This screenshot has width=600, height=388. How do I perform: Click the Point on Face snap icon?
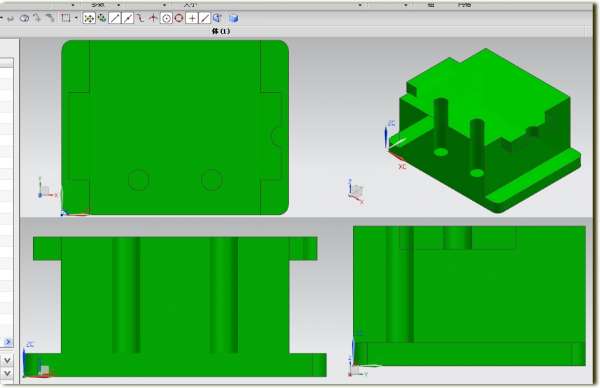click(217, 18)
